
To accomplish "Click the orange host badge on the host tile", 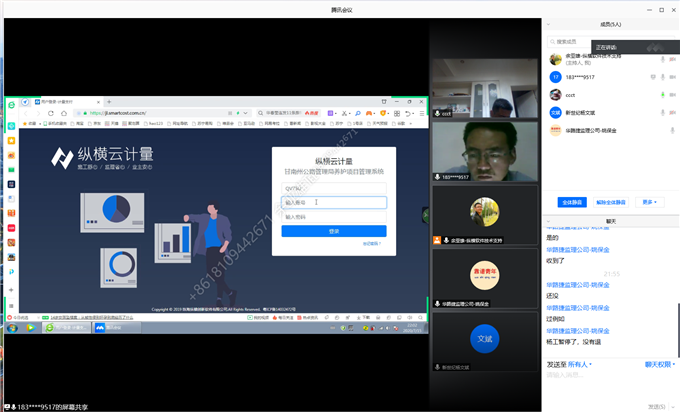I will click(437, 240).
